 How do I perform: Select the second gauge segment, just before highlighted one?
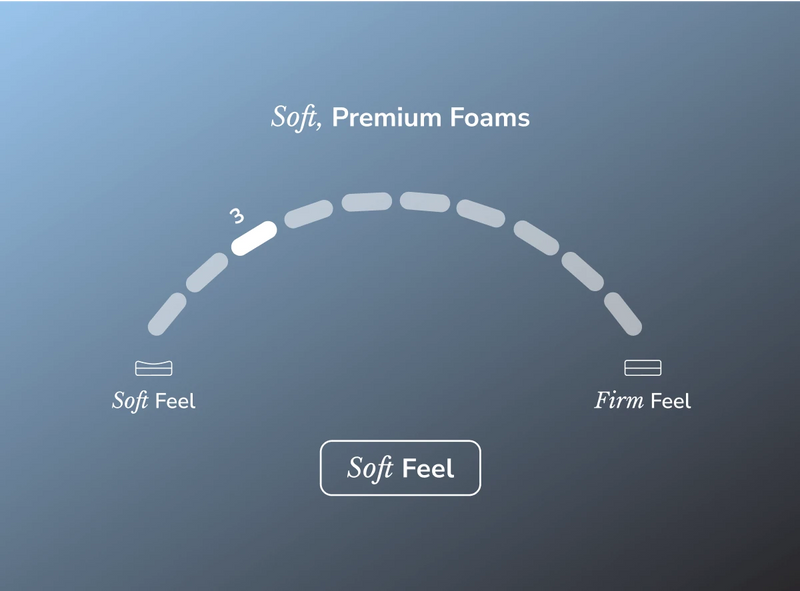point(207,273)
